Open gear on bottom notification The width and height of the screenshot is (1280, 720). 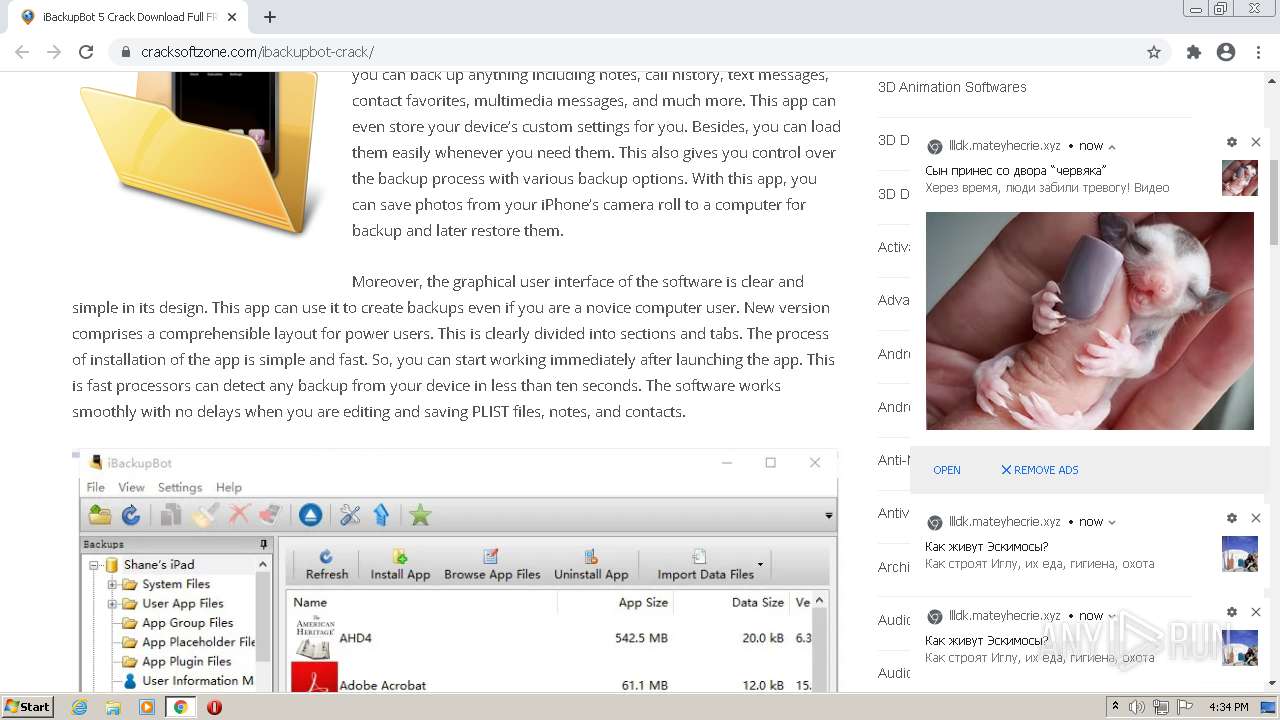(1232, 612)
